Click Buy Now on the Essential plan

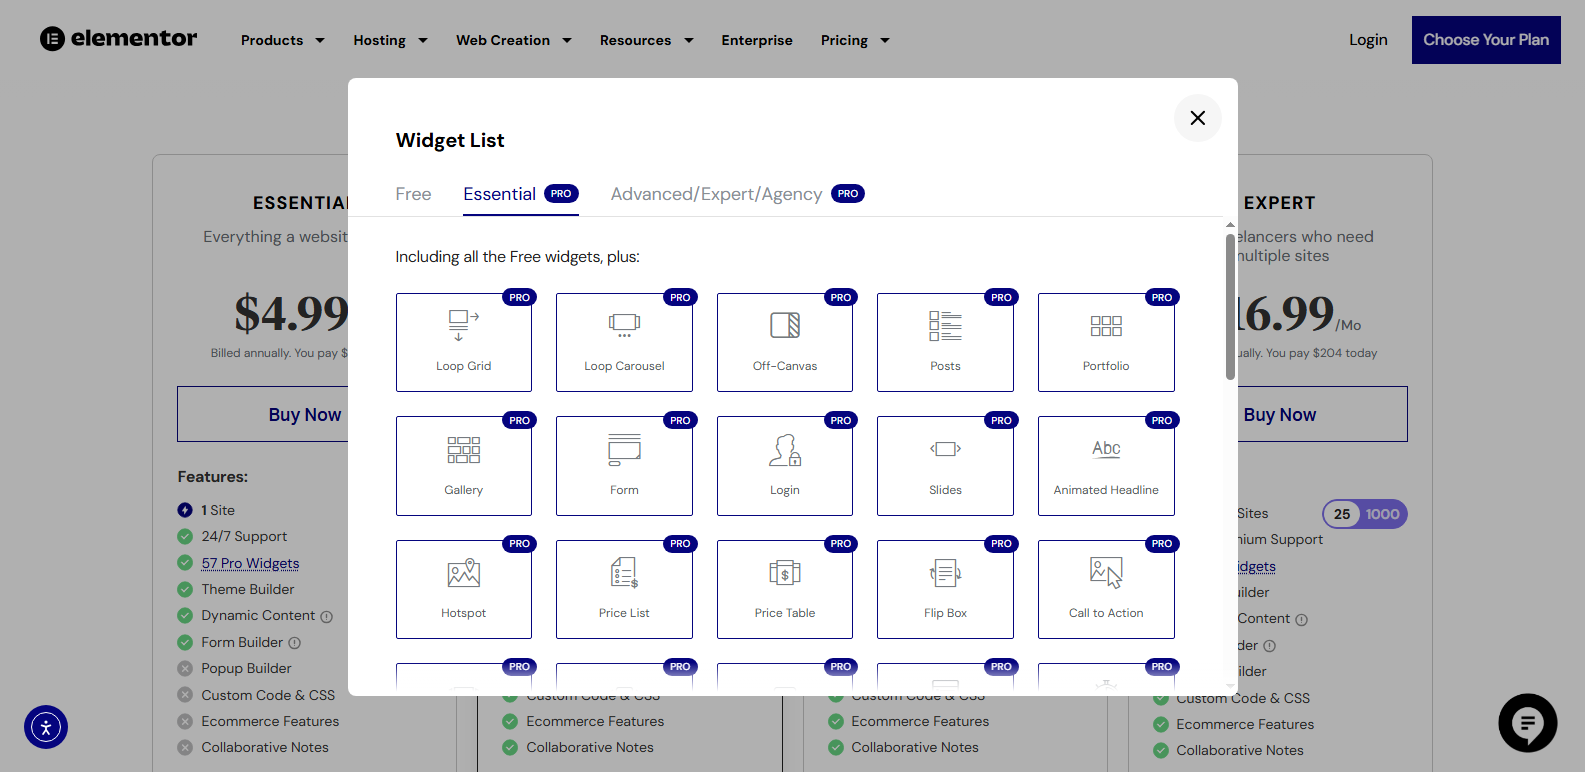[x=263, y=414]
